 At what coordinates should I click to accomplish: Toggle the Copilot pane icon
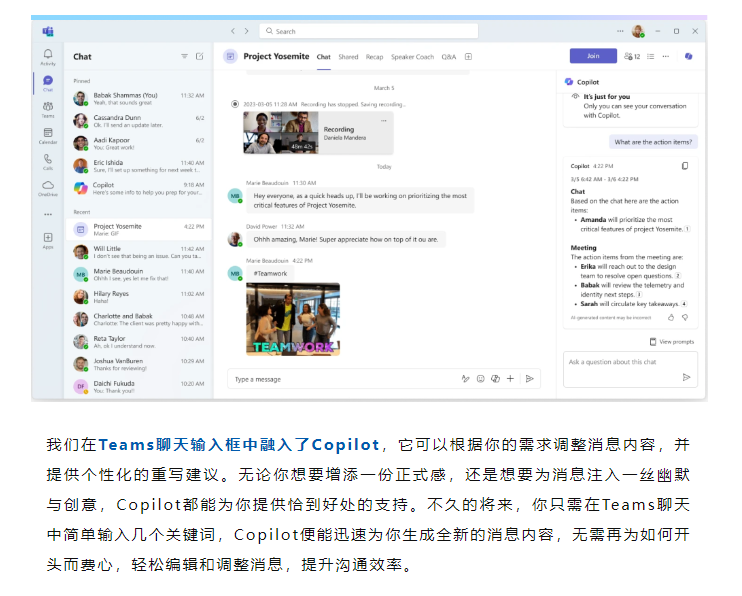pyautogui.click(x=689, y=56)
